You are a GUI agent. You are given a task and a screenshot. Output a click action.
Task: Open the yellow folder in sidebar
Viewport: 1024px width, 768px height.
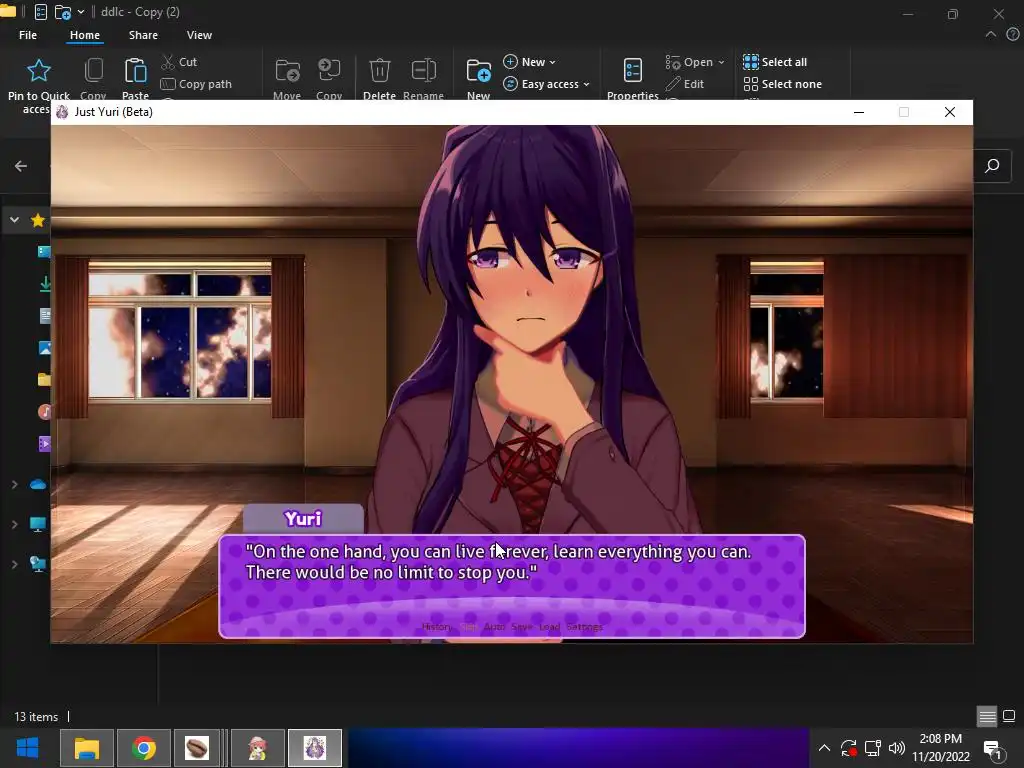click(x=44, y=380)
